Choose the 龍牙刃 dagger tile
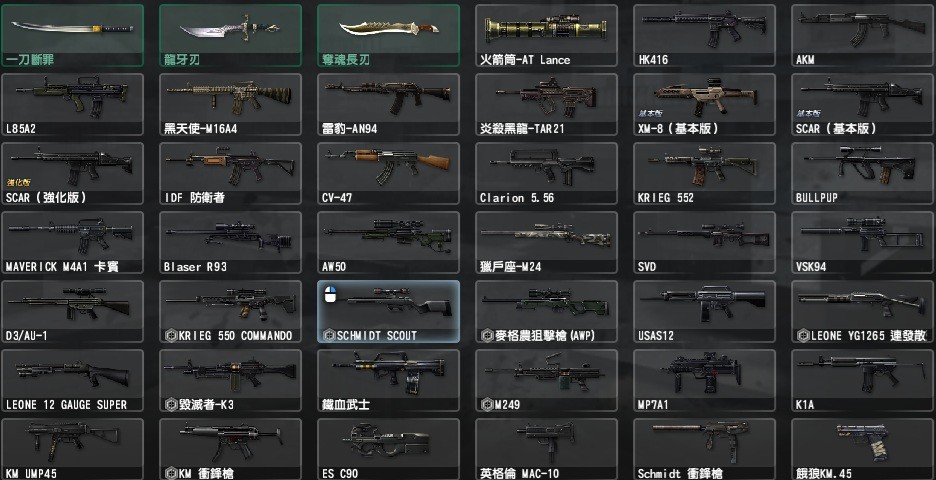 [x=230, y=35]
